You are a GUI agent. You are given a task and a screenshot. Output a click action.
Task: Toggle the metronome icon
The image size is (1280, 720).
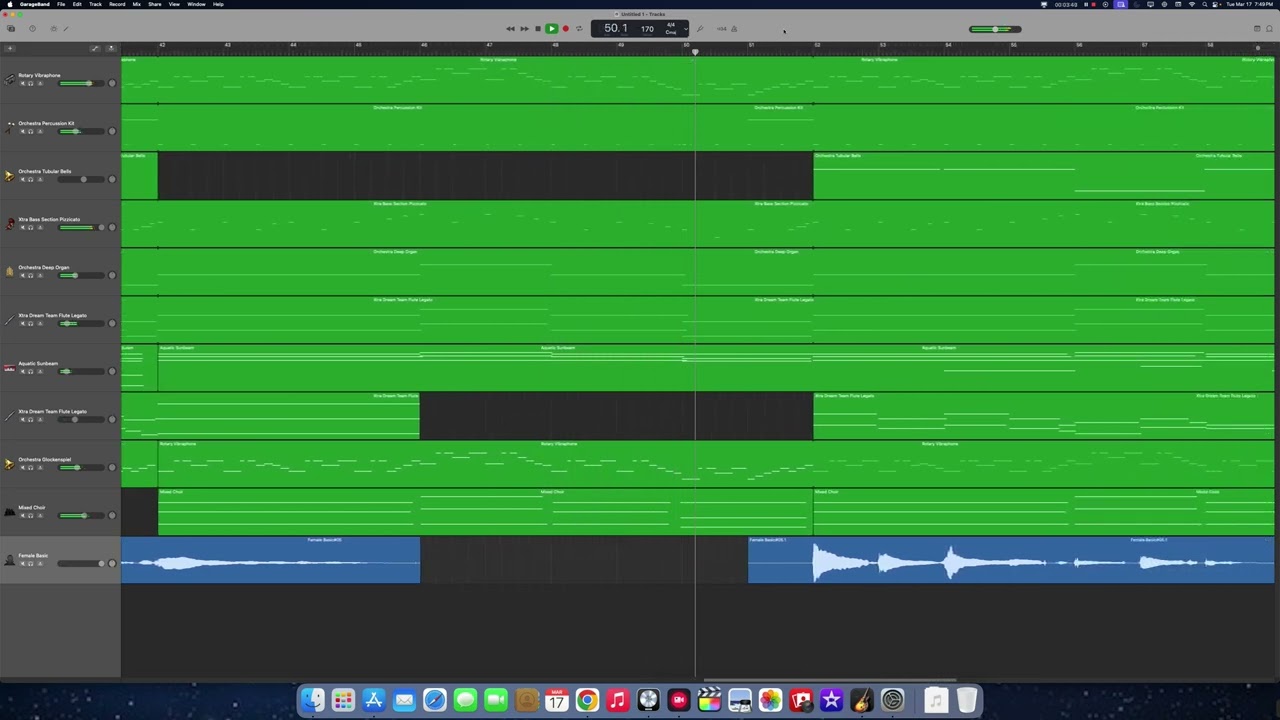[x=734, y=29]
